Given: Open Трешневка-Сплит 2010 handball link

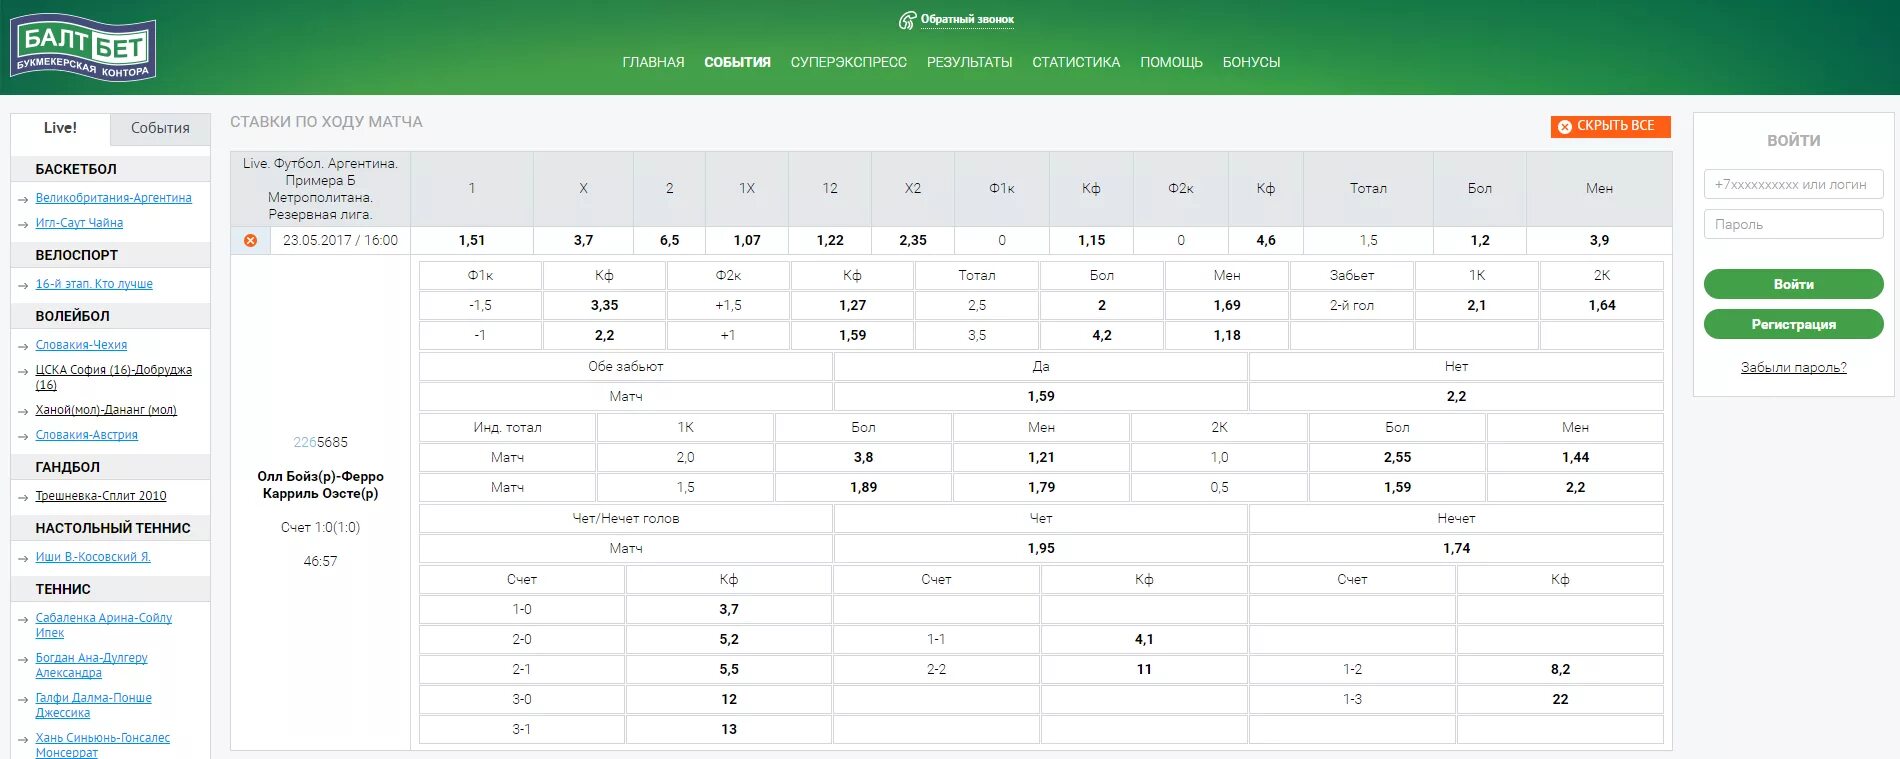Looking at the screenshot, I should 101,496.
